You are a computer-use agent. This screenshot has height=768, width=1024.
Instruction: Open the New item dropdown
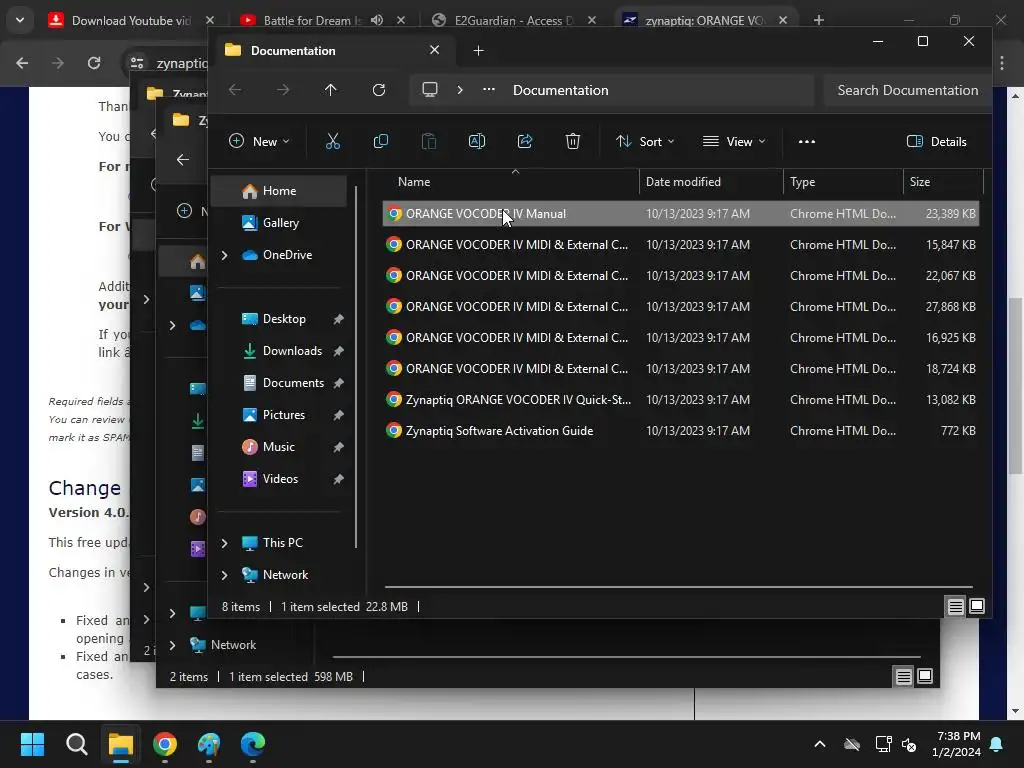[259, 141]
